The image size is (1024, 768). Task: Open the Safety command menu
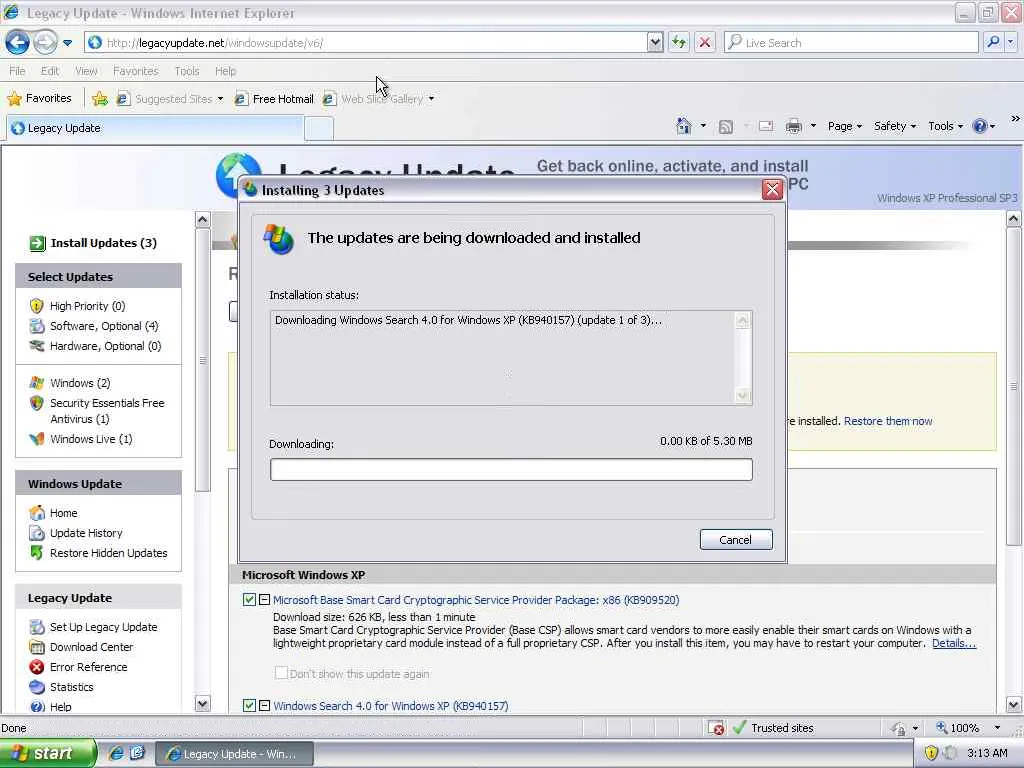pos(895,126)
